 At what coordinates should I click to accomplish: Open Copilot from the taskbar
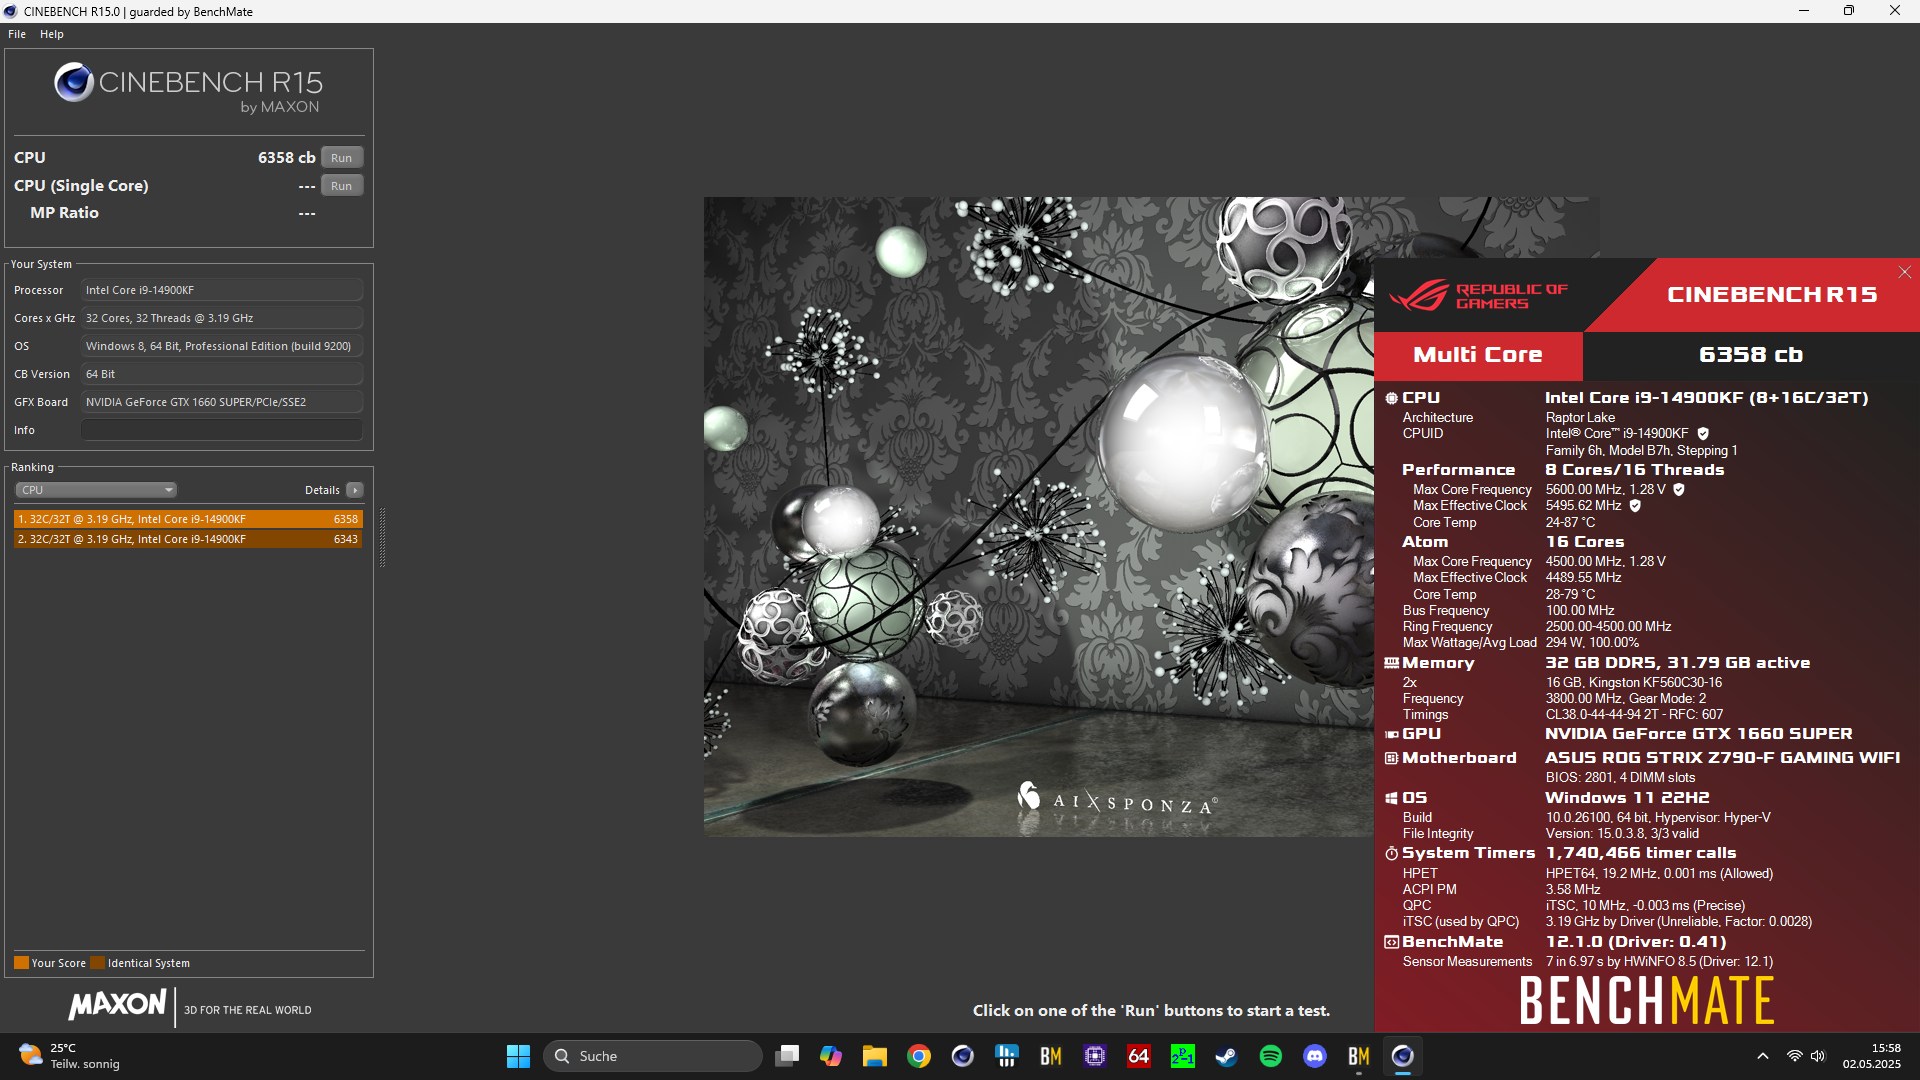tap(831, 1056)
